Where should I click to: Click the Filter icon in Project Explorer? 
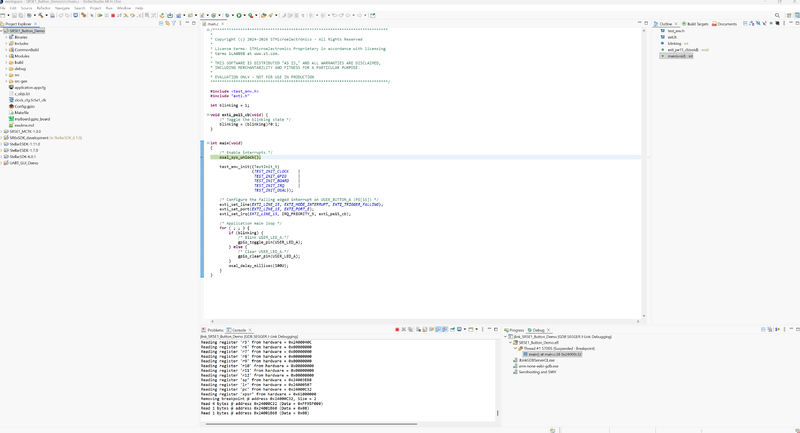pyautogui.click(x=173, y=23)
